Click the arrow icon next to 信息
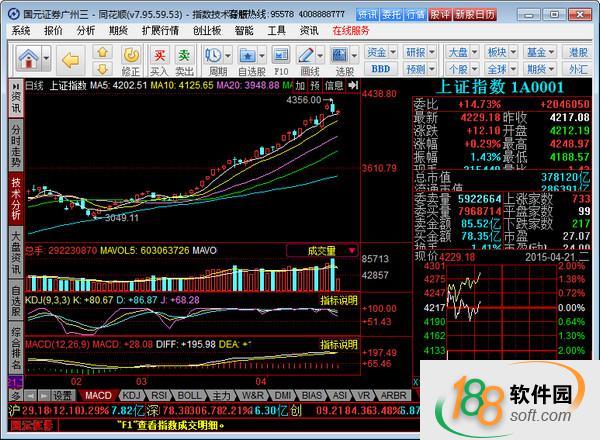This screenshot has width=600, height=440. click(352, 85)
